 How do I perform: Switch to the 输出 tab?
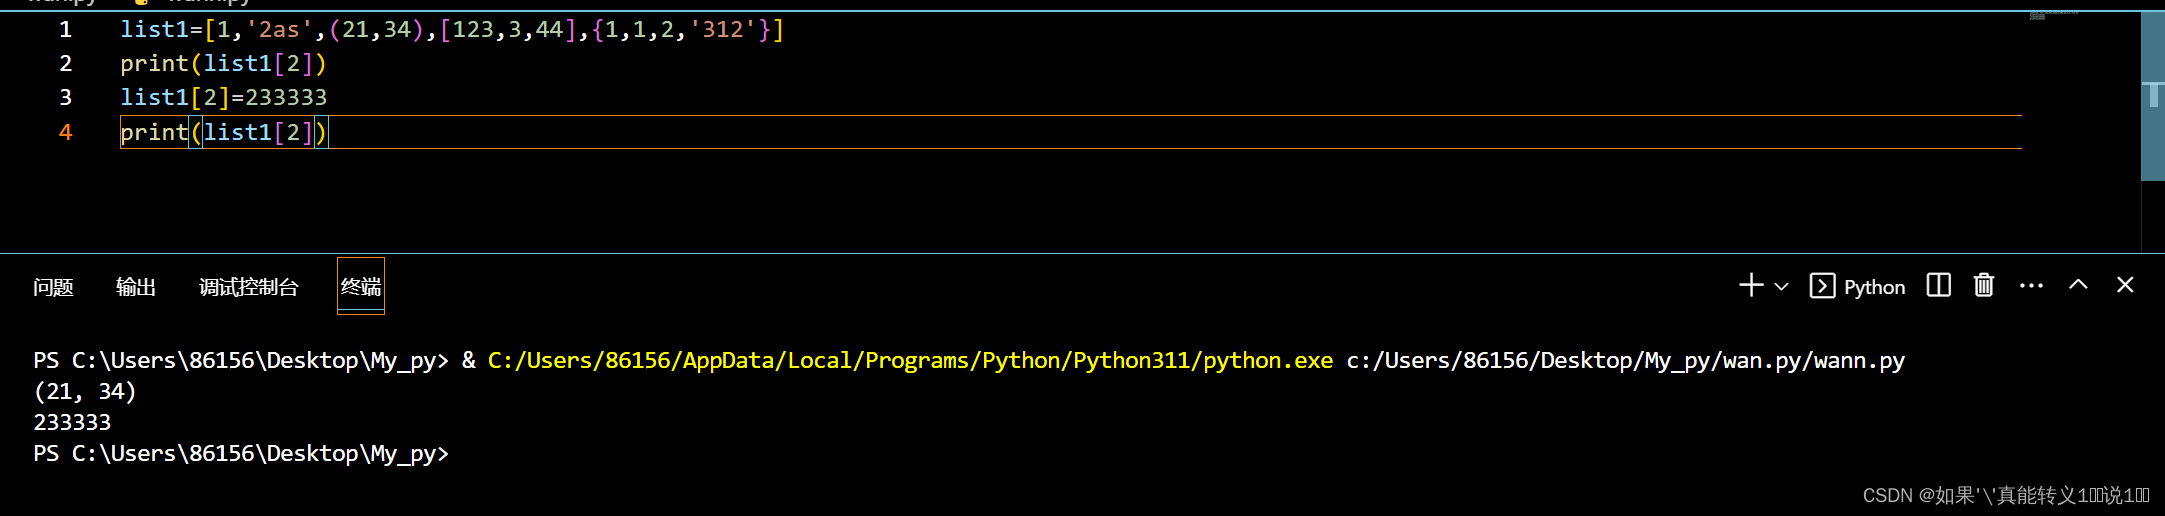(x=136, y=287)
